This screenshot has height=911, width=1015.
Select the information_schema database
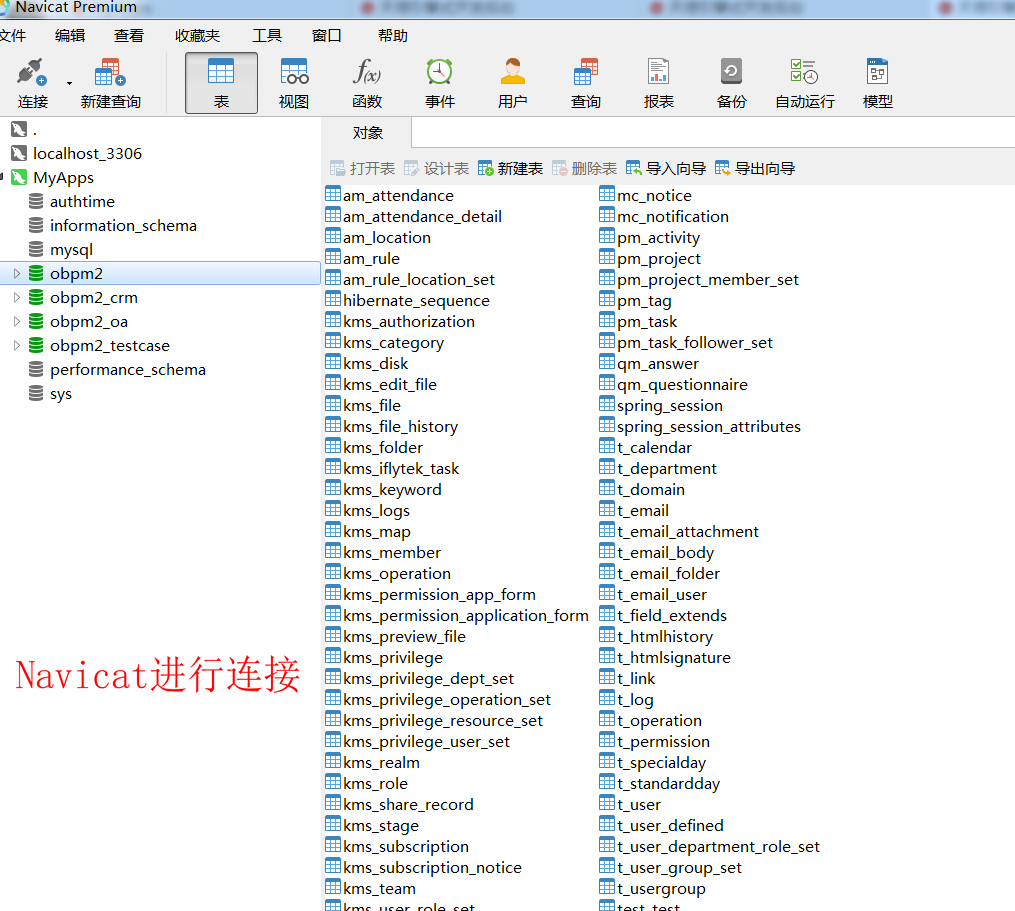[123, 225]
